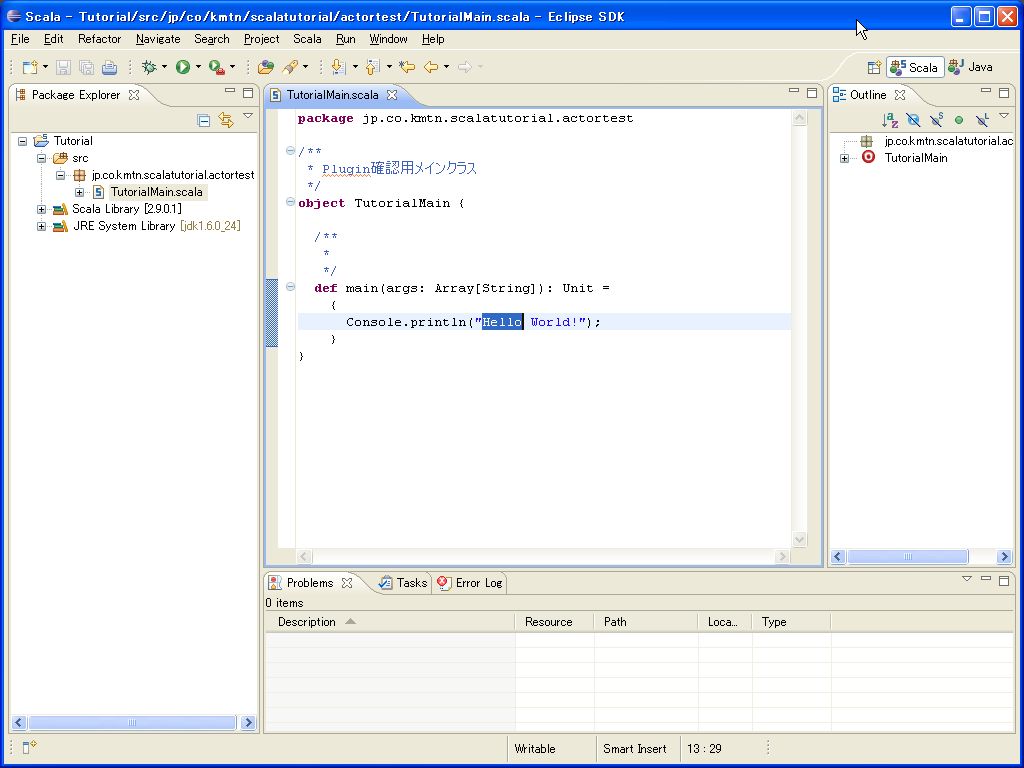Toggle alphabetical Sort in Outline view
Image resolution: width=1024 pixels, height=768 pixels.
(890, 120)
